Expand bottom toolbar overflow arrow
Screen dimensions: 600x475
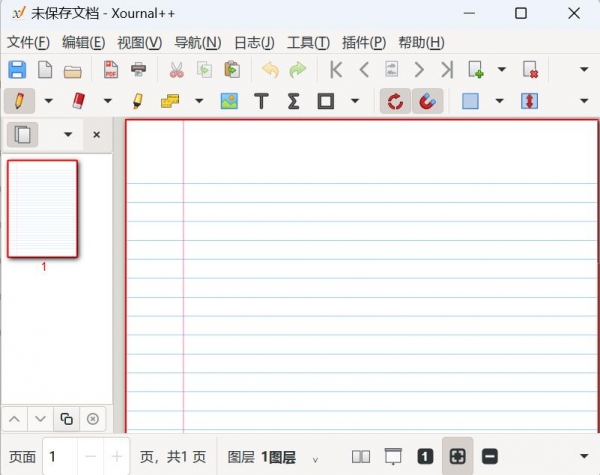point(584,456)
